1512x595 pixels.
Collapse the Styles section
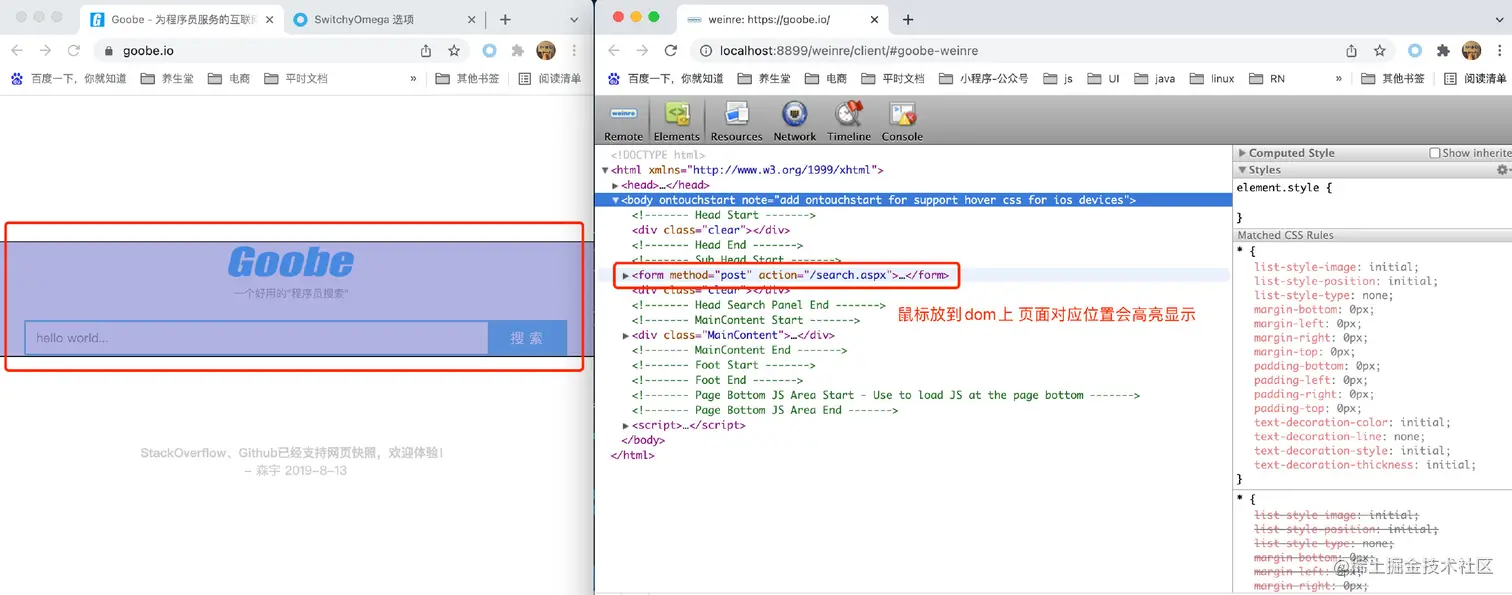1242,170
